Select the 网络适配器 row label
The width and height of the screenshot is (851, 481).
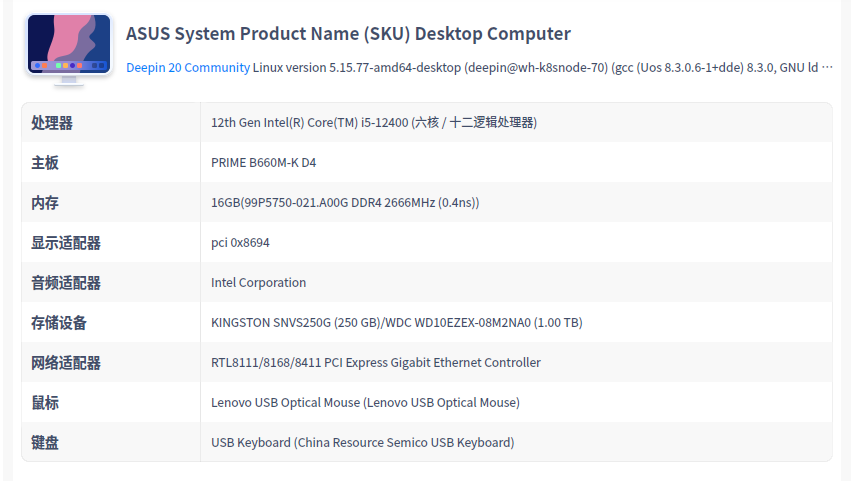coord(66,363)
